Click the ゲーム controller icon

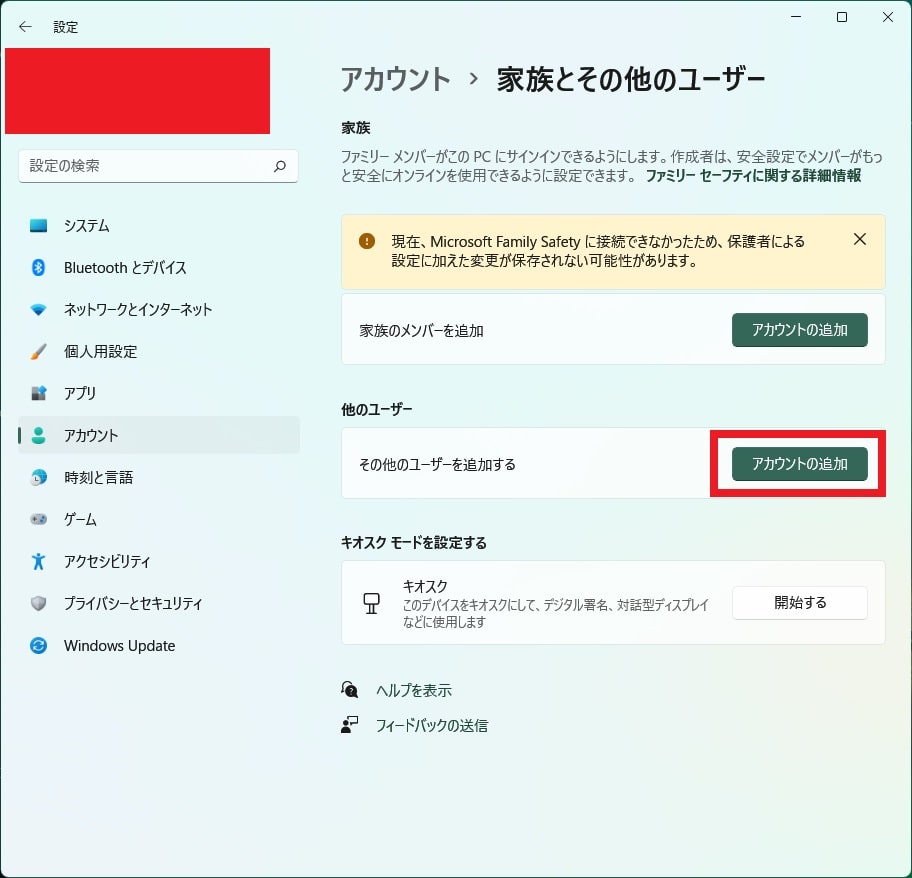pos(38,519)
